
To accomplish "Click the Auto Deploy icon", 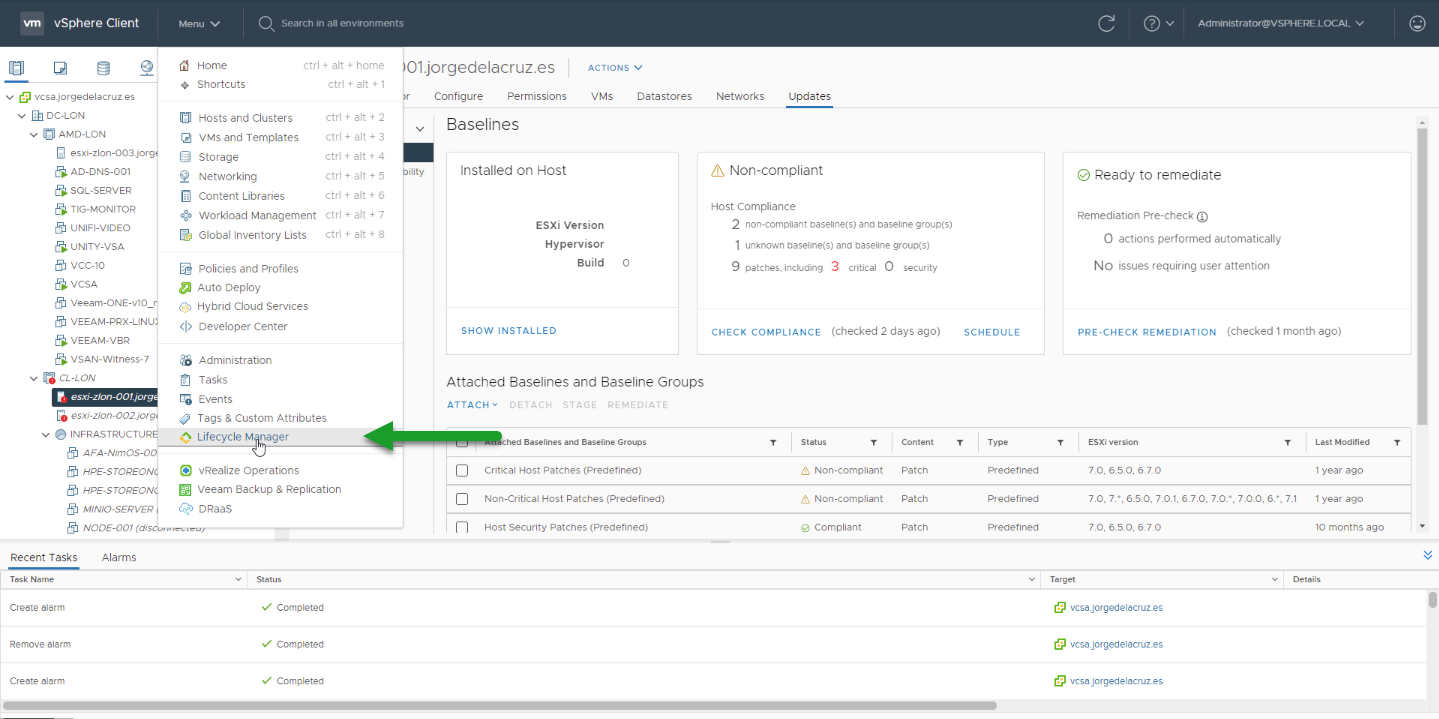I will [x=186, y=287].
